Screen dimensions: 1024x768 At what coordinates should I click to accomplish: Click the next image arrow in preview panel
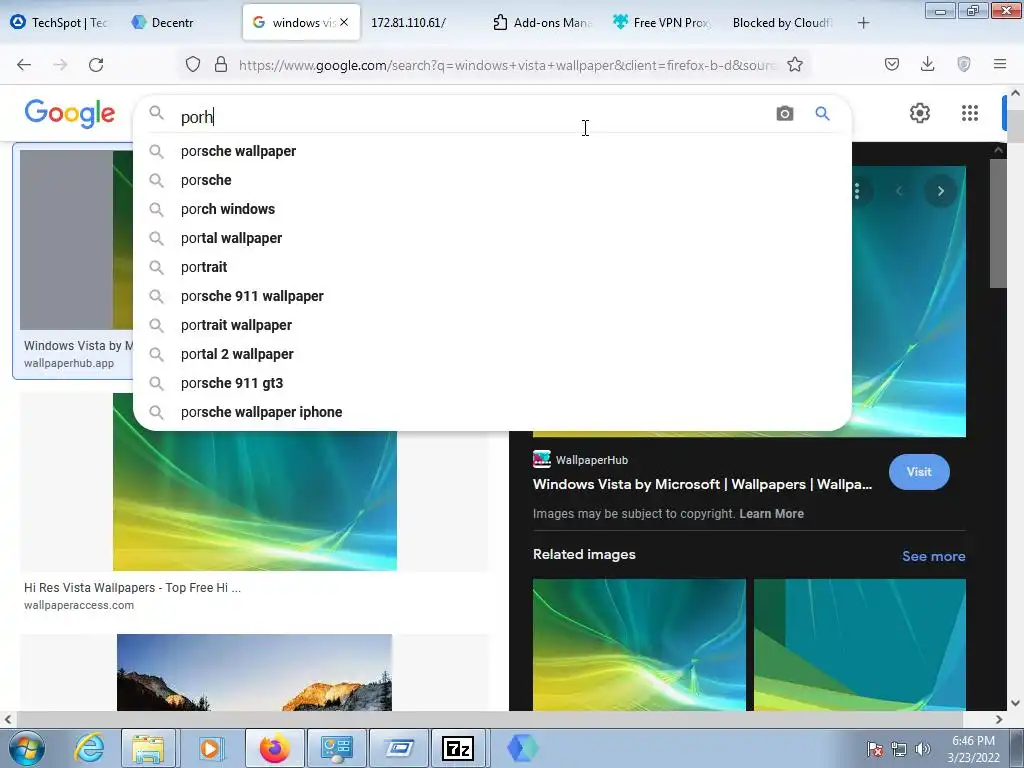pyautogui.click(x=940, y=191)
